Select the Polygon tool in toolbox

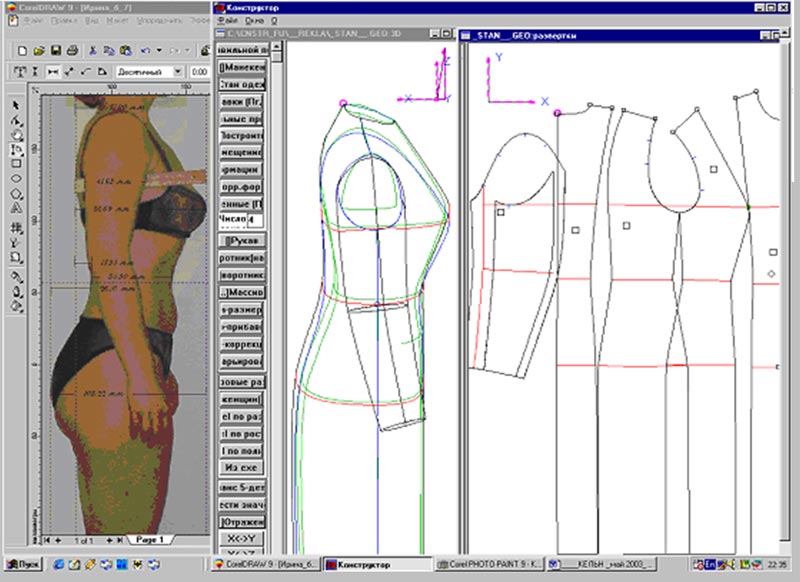click(16, 193)
